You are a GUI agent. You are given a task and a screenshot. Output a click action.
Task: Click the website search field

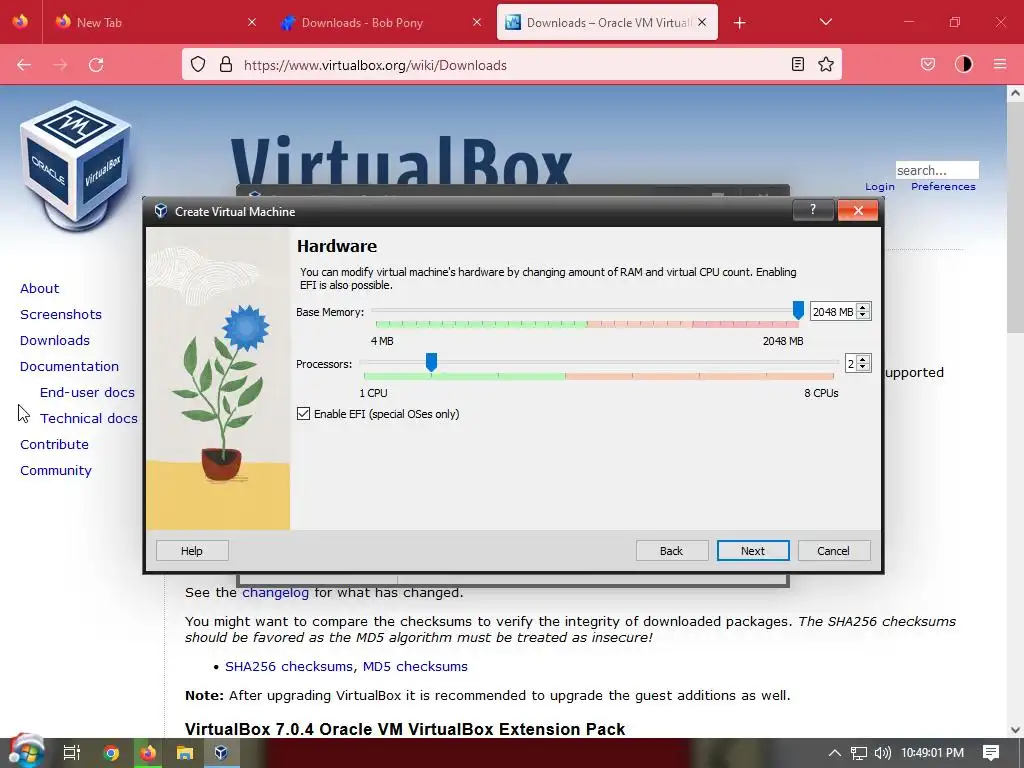point(936,170)
